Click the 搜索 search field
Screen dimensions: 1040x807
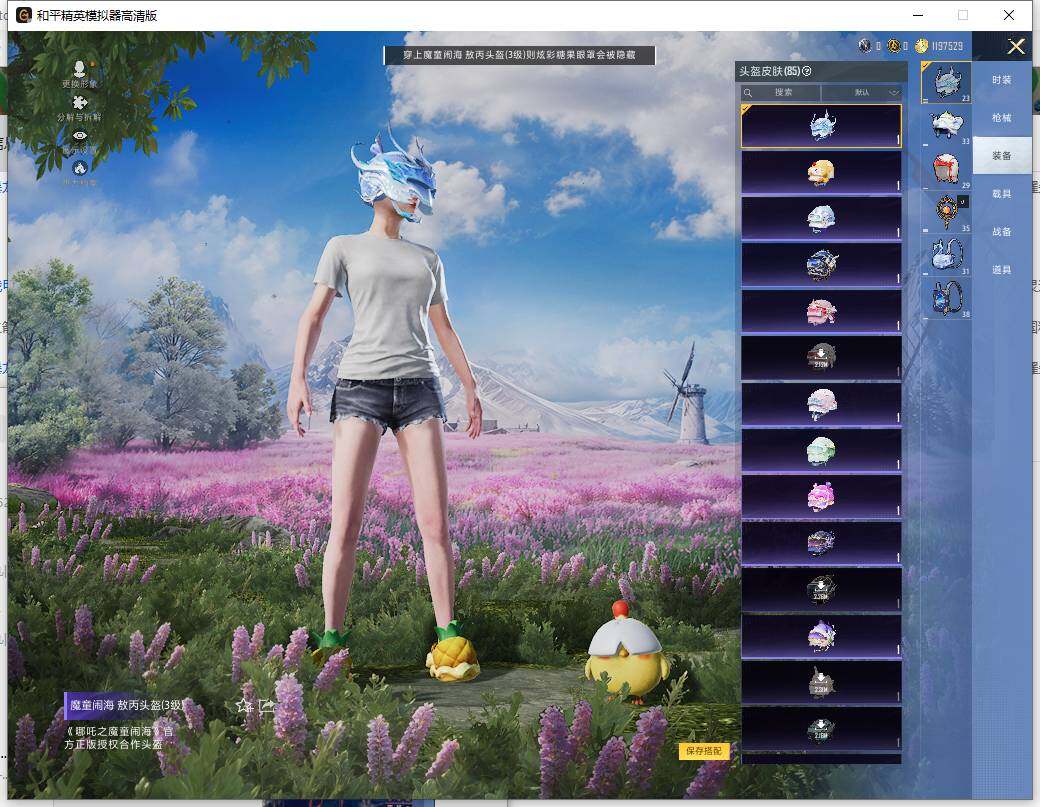point(781,93)
